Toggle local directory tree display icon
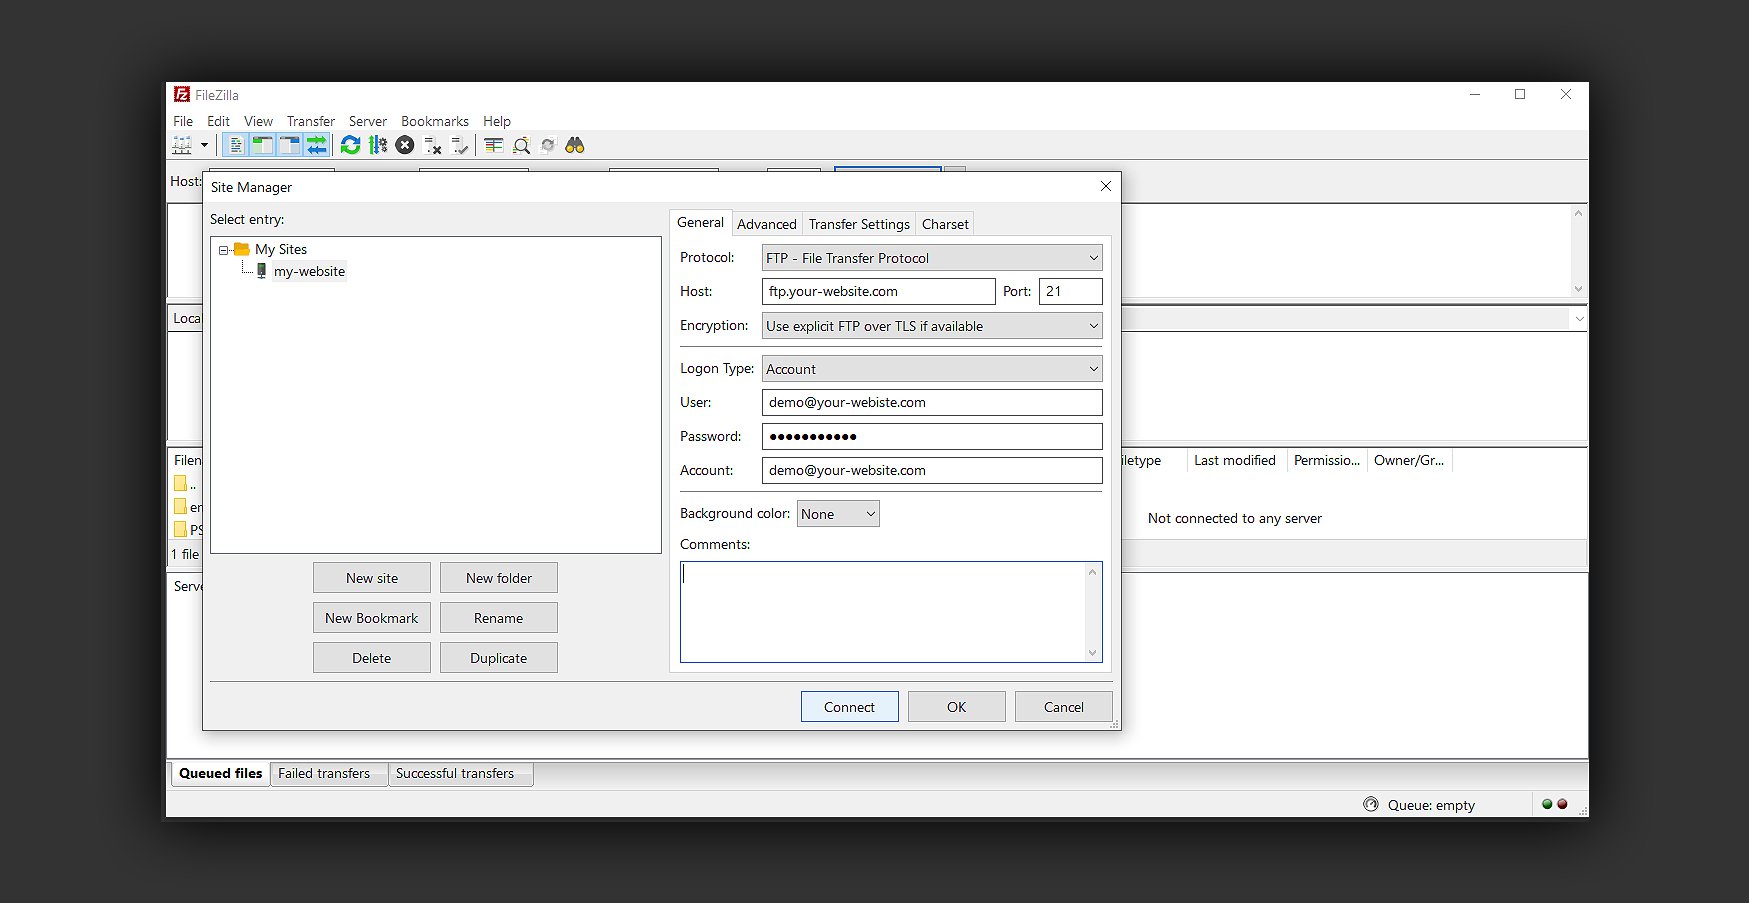The height and width of the screenshot is (903, 1749). [262, 145]
